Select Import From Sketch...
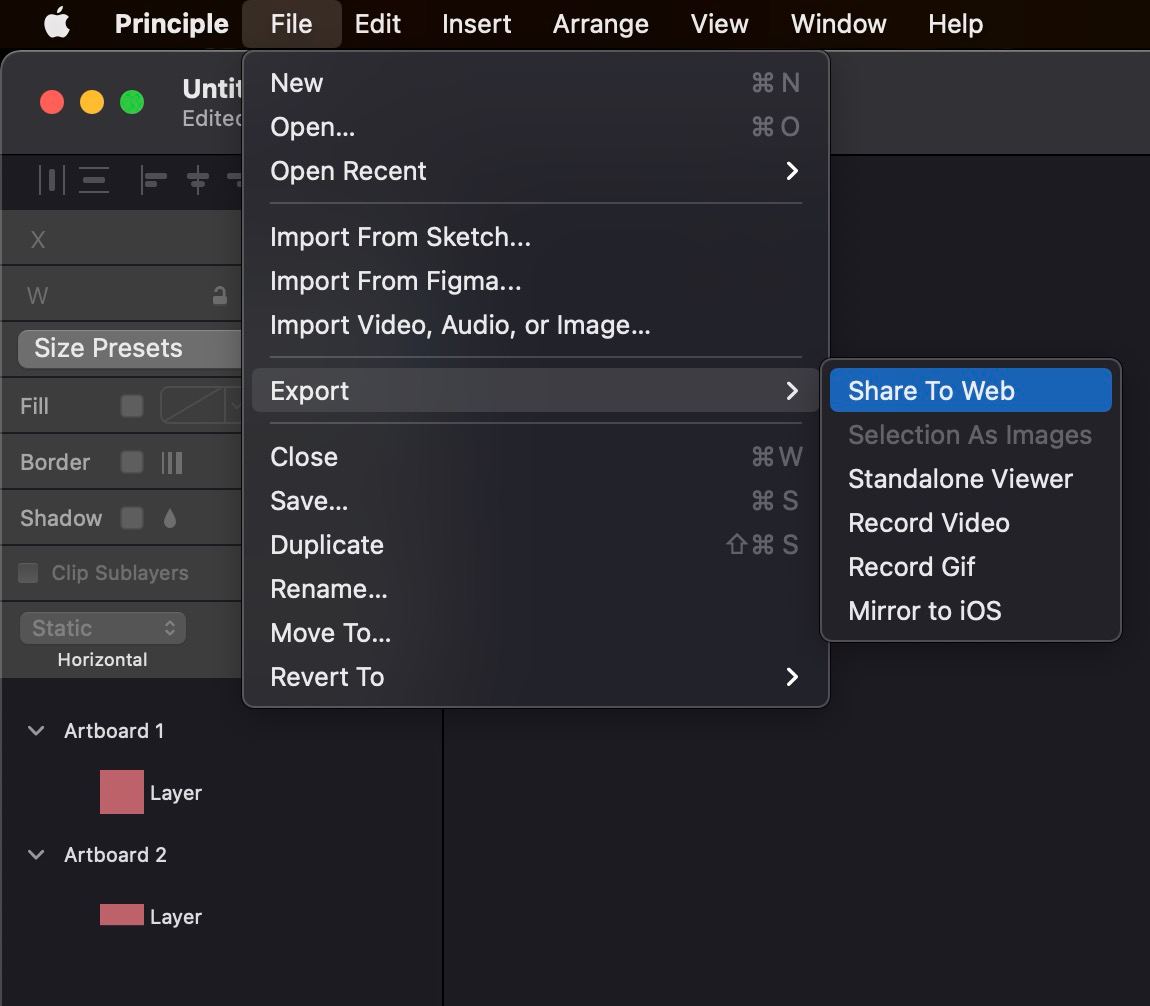This screenshot has width=1150, height=1006. [x=535, y=237]
